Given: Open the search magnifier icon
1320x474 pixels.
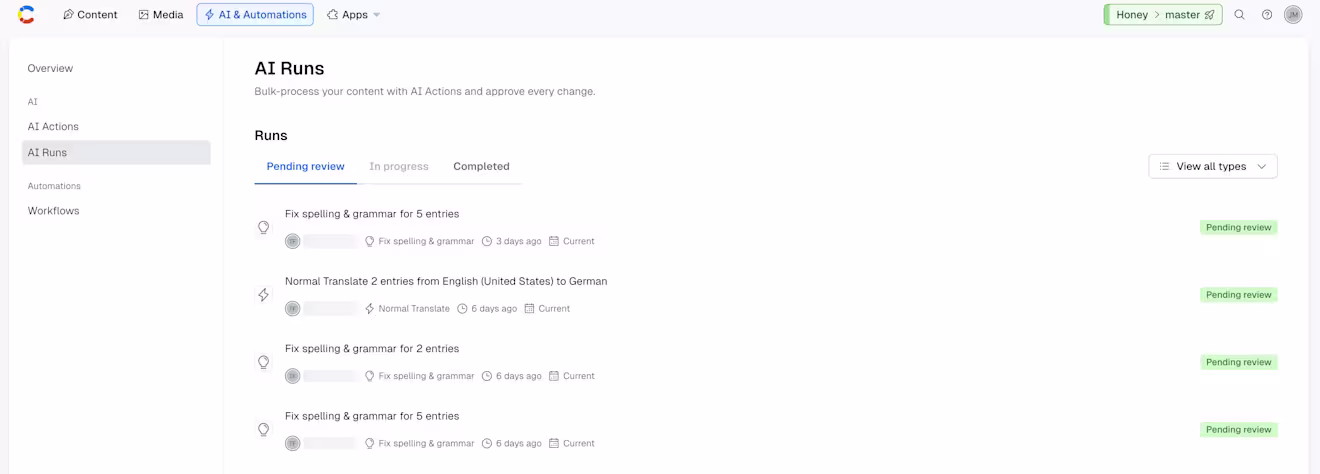Looking at the screenshot, I should coord(1239,15).
